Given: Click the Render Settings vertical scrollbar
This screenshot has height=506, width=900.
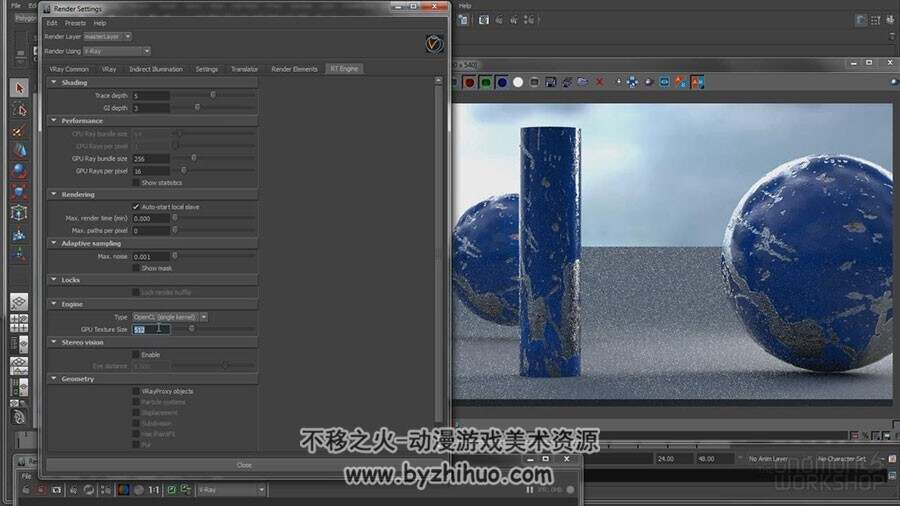Looking at the screenshot, I should [439, 251].
